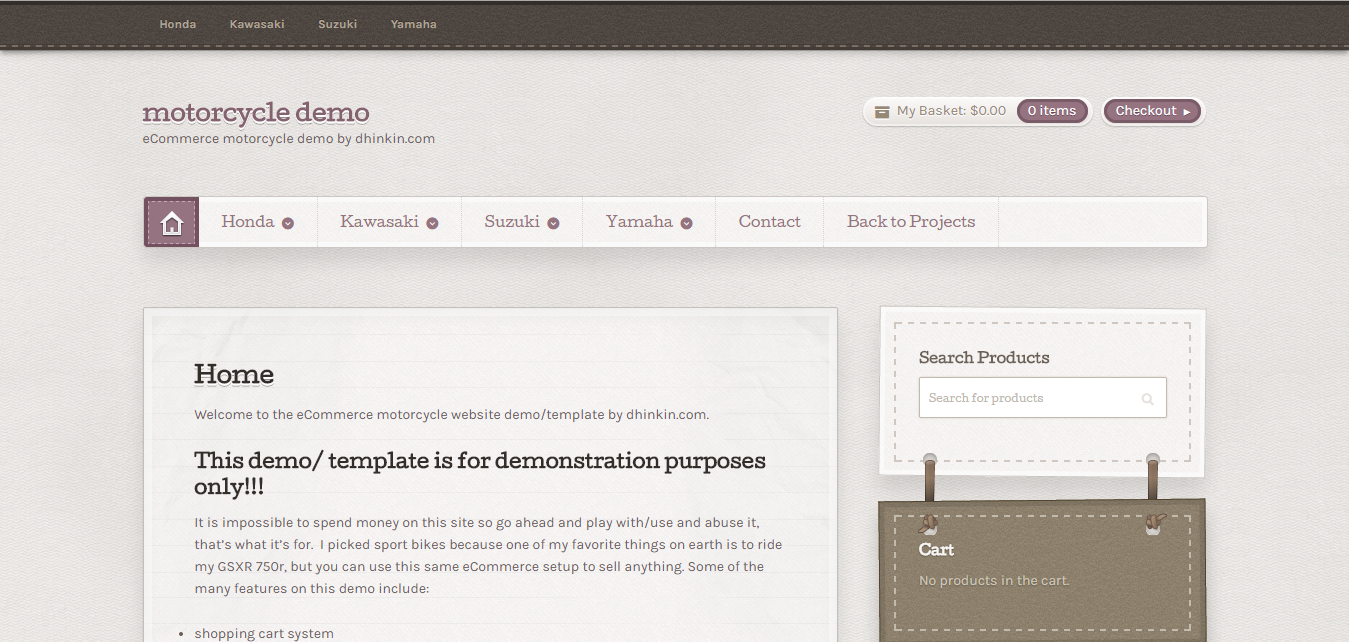
Task: Open Yamaha in the top brown bar
Action: 414,24
